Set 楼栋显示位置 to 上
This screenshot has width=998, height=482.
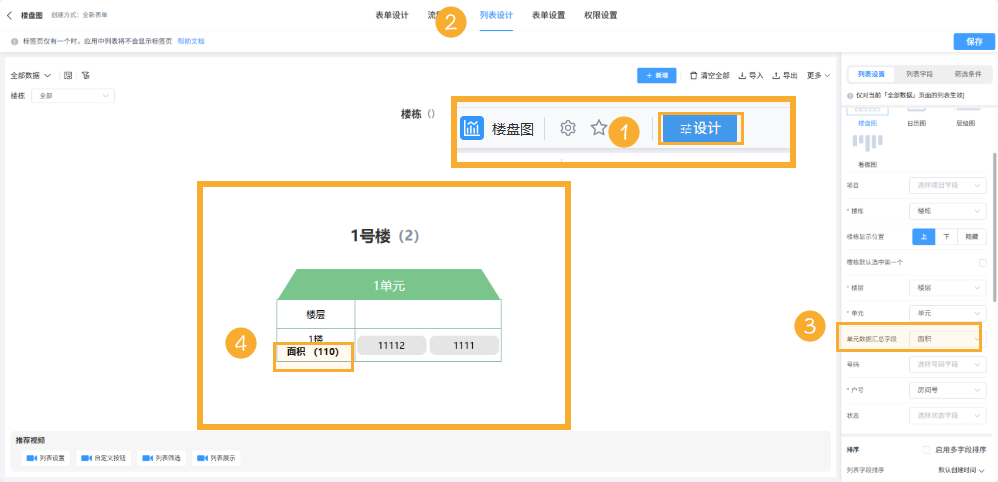(924, 236)
